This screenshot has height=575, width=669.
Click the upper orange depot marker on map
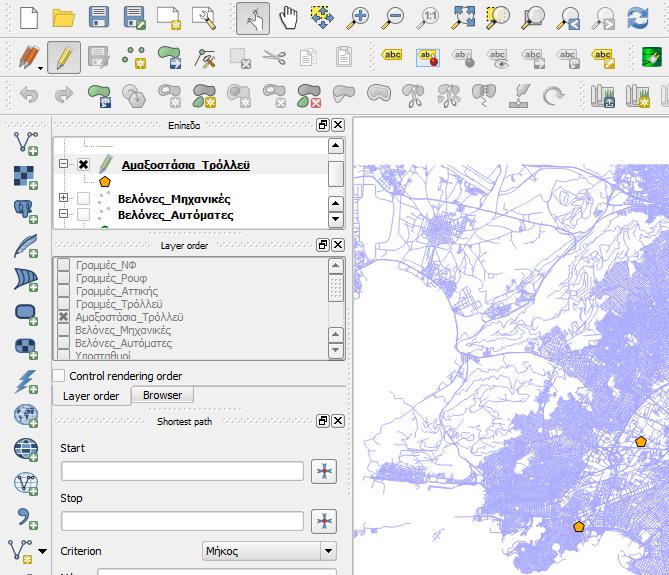[x=641, y=441]
